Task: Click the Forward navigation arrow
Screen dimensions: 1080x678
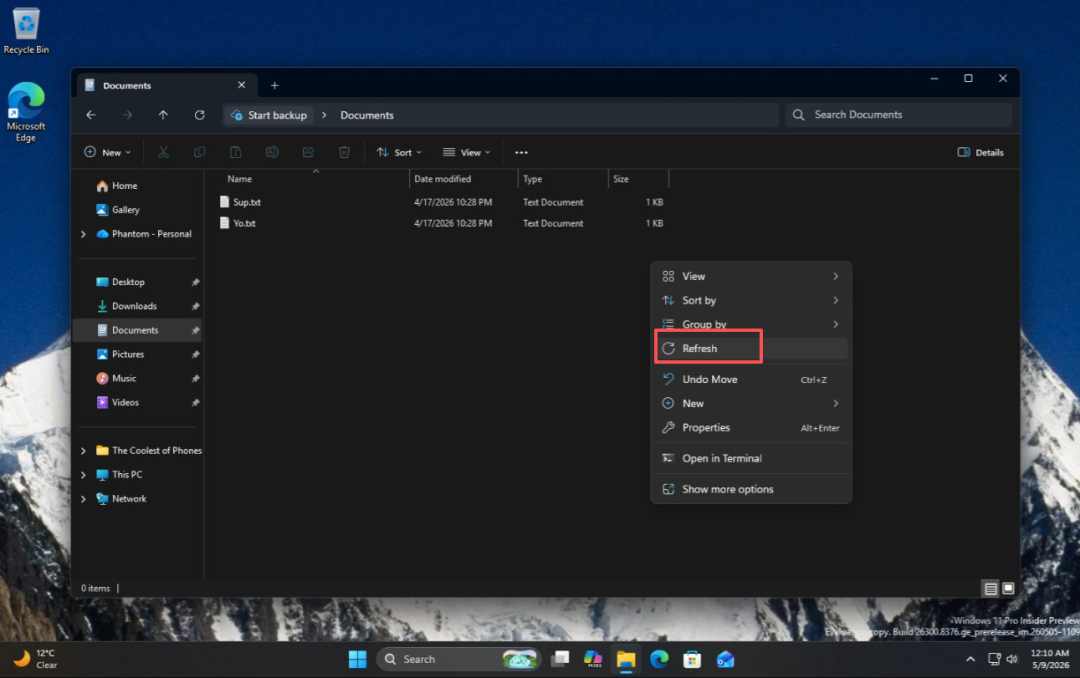Action: point(127,115)
